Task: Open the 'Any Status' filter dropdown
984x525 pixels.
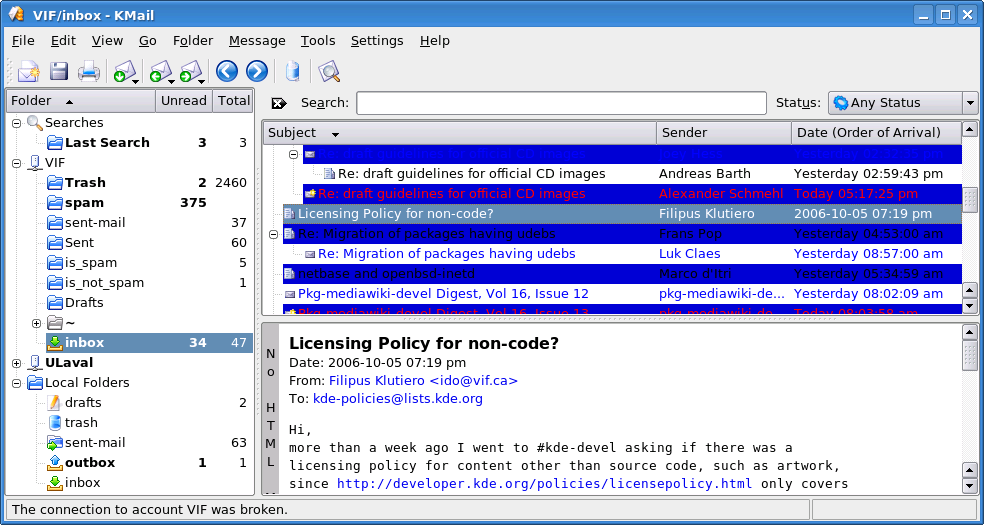Action: [x=902, y=103]
